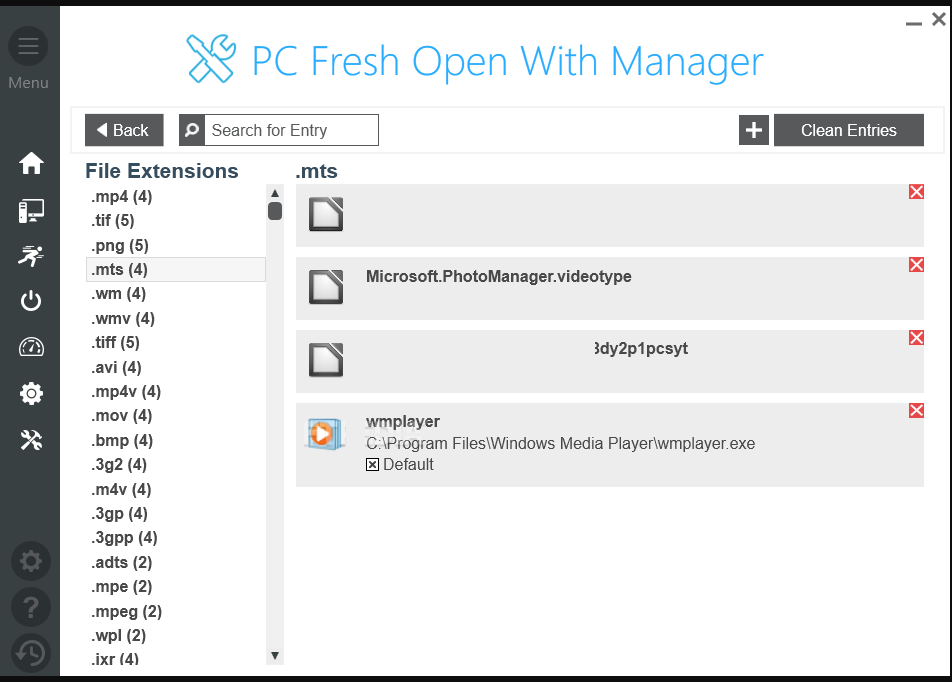This screenshot has height=682, width=952.
Task: Select the .3g2 (4) extension
Action: pos(119,465)
